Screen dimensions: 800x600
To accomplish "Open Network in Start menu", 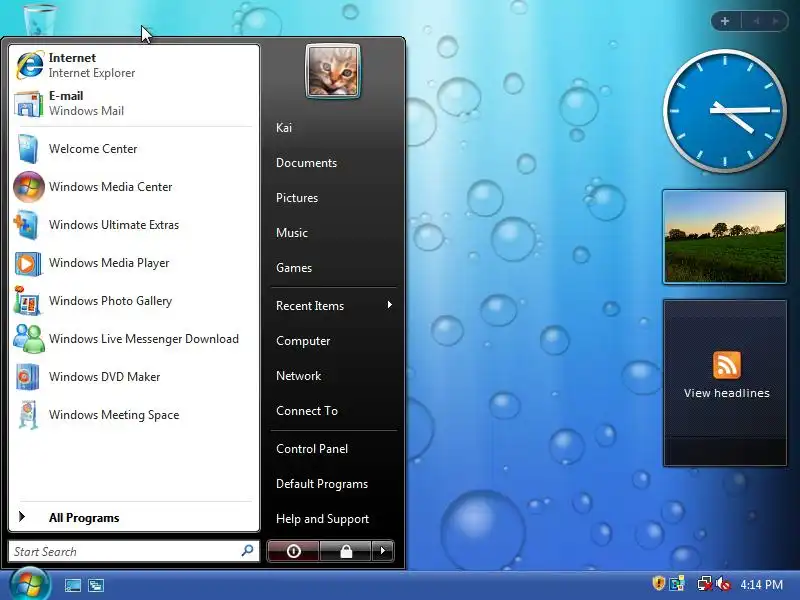I will click(x=298, y=376).
